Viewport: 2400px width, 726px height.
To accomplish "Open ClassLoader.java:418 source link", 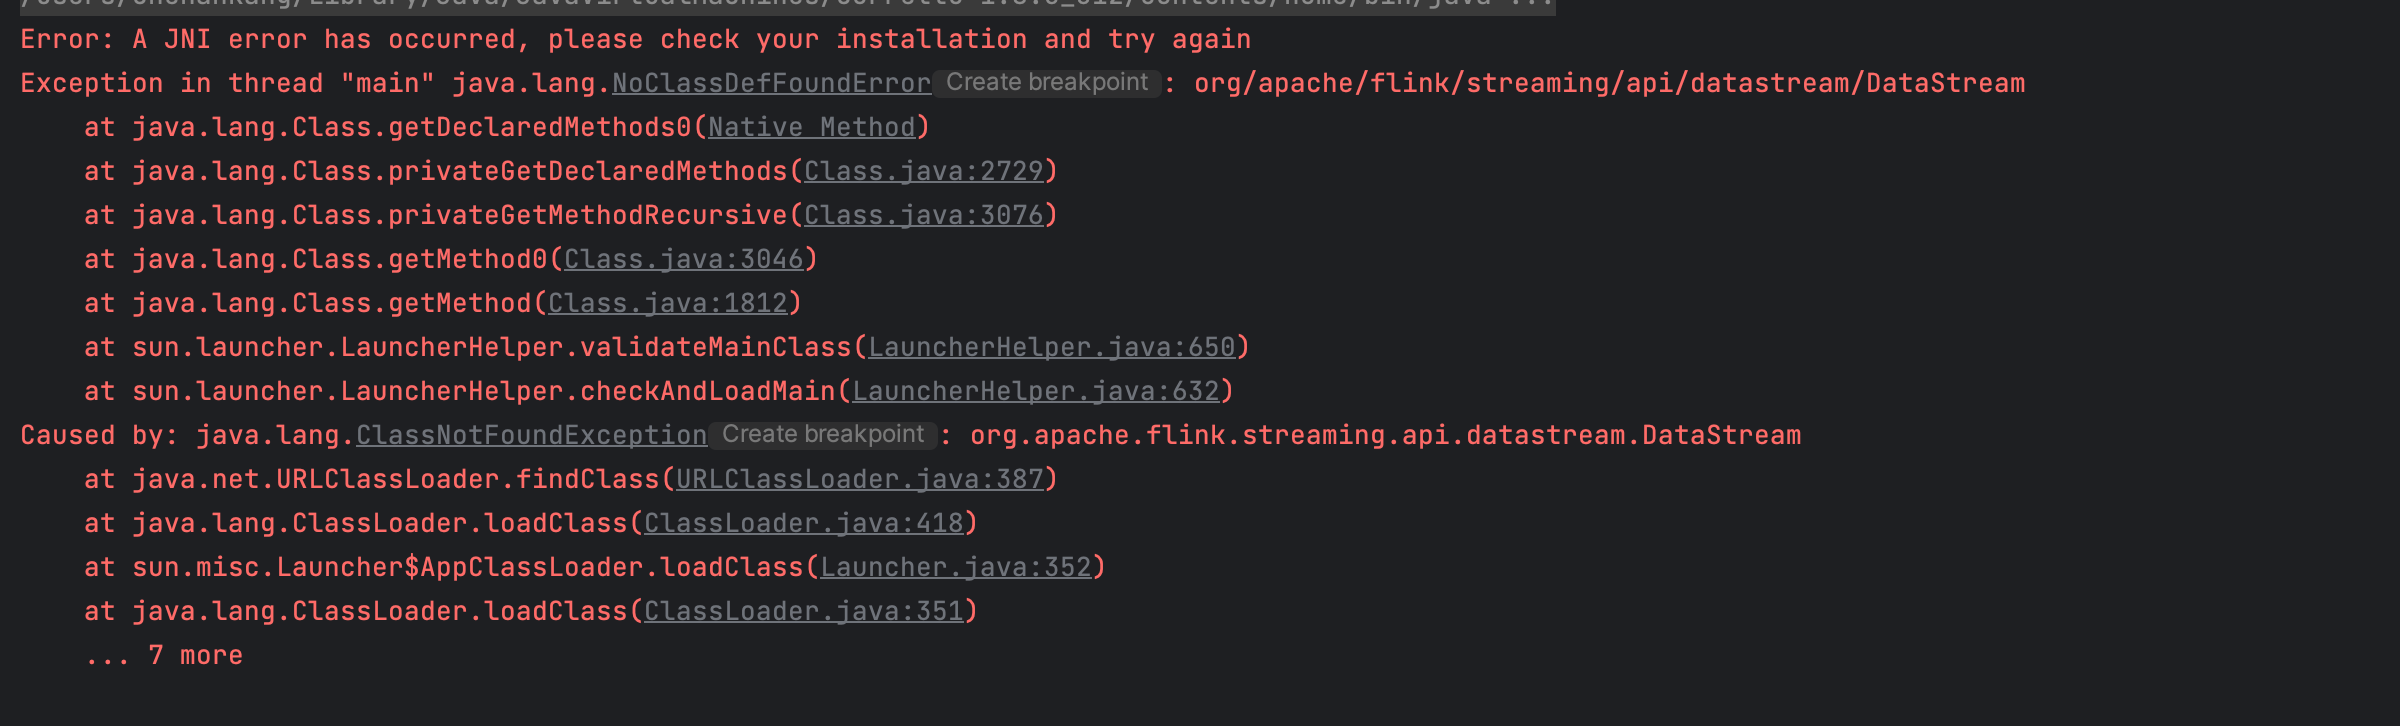I will [803, 523].
